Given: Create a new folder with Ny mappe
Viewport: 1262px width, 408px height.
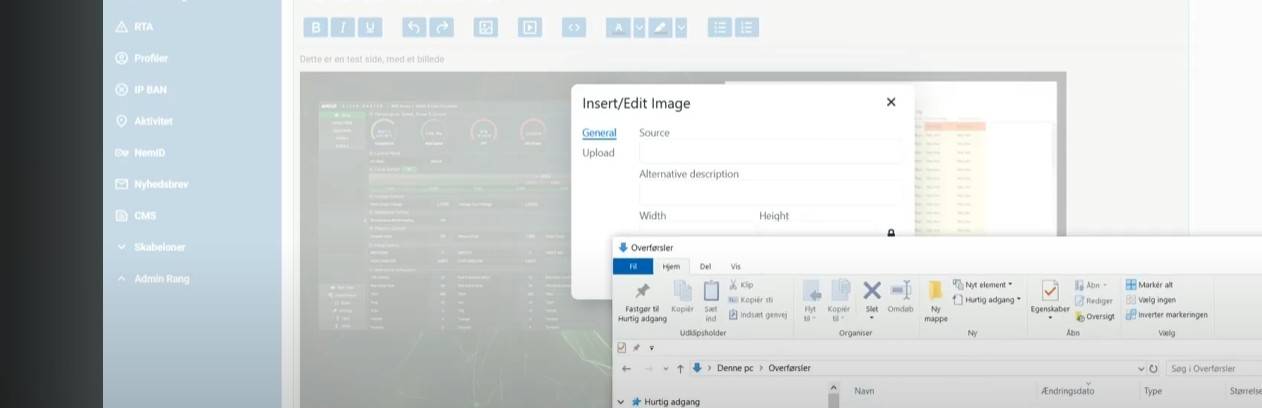Looking at the screenshot, I should (935, 300).
